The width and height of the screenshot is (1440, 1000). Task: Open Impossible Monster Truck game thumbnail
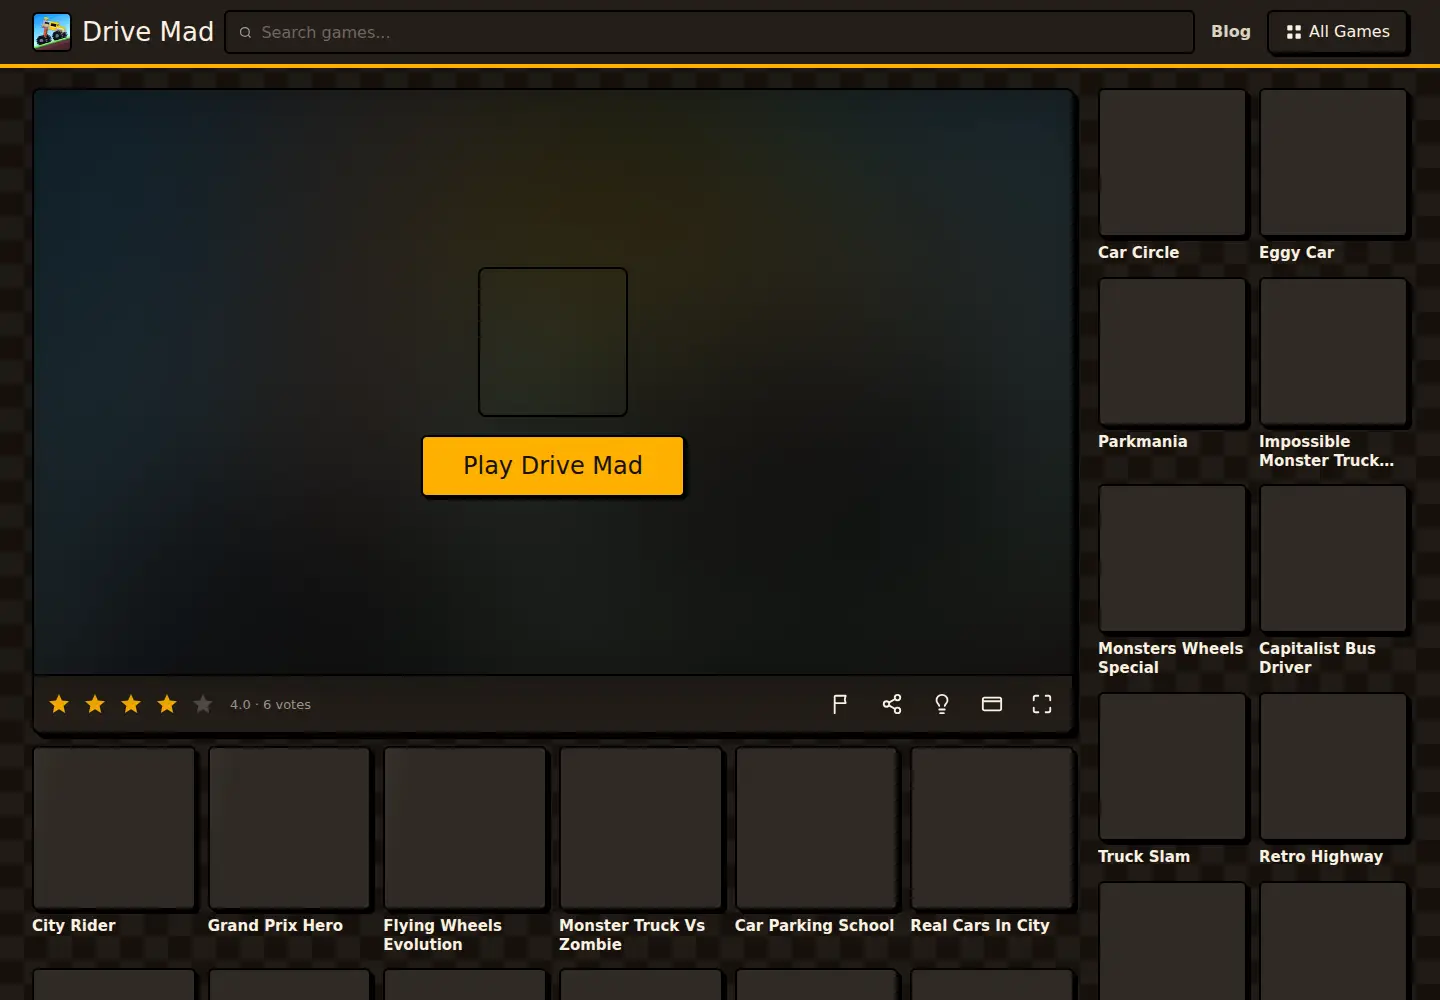pyautogui.click(x=1334, y=352)
